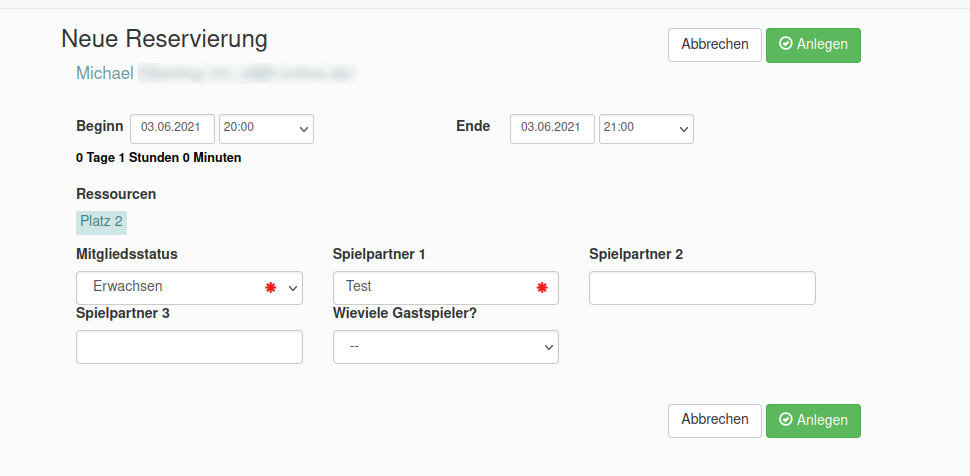Viewport: 970px width, 476px height.
Task: Click red asterisk in Spielpartner 1 field
Action: click(542, 288)
